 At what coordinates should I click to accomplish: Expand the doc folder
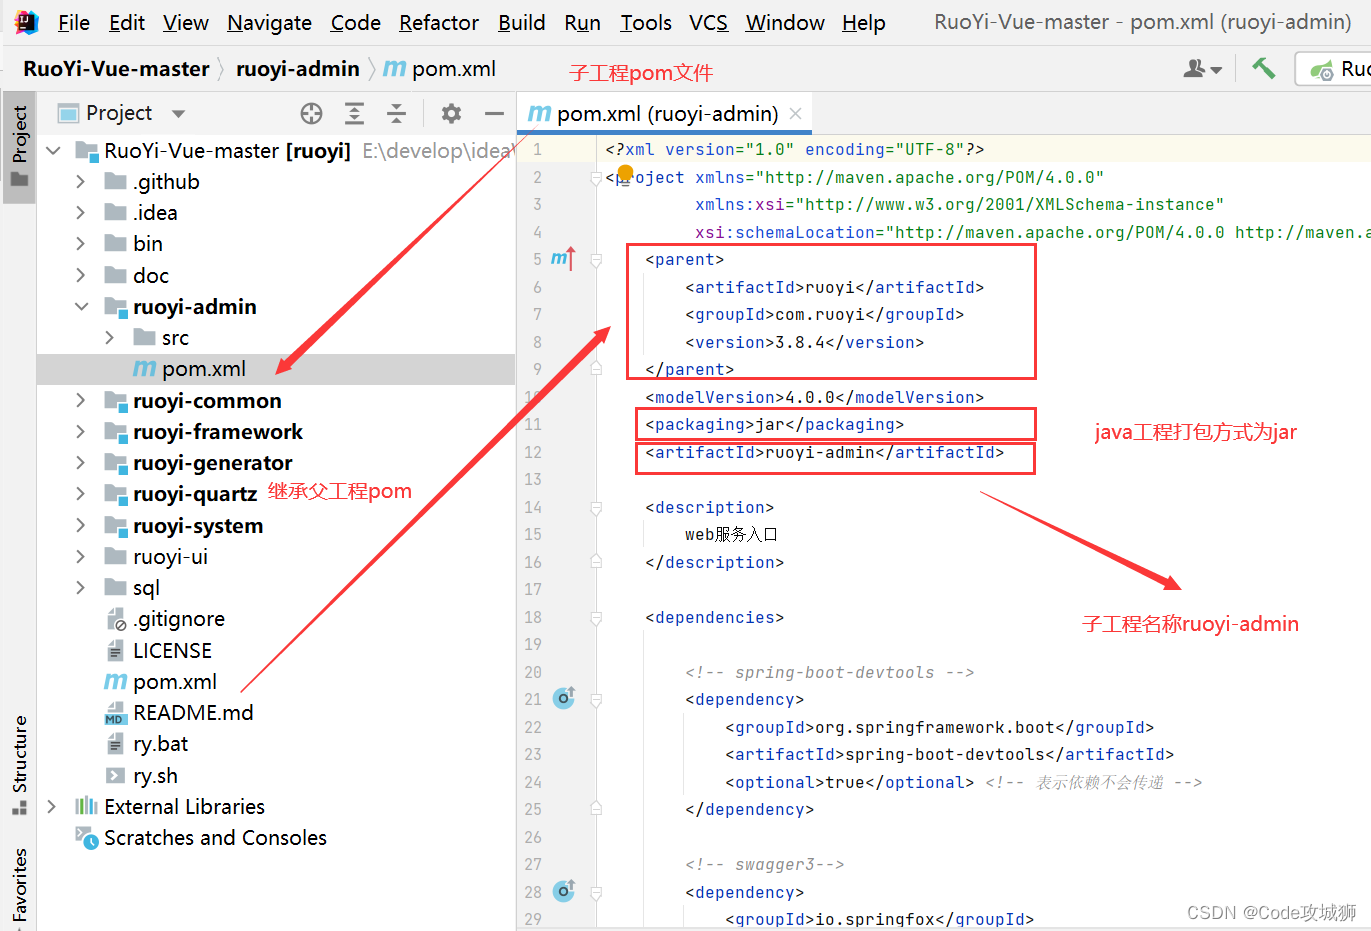[x=81, y=275]
